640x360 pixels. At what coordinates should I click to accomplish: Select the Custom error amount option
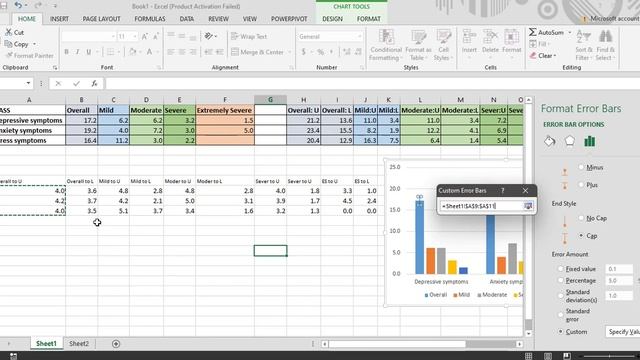[561, 331]
